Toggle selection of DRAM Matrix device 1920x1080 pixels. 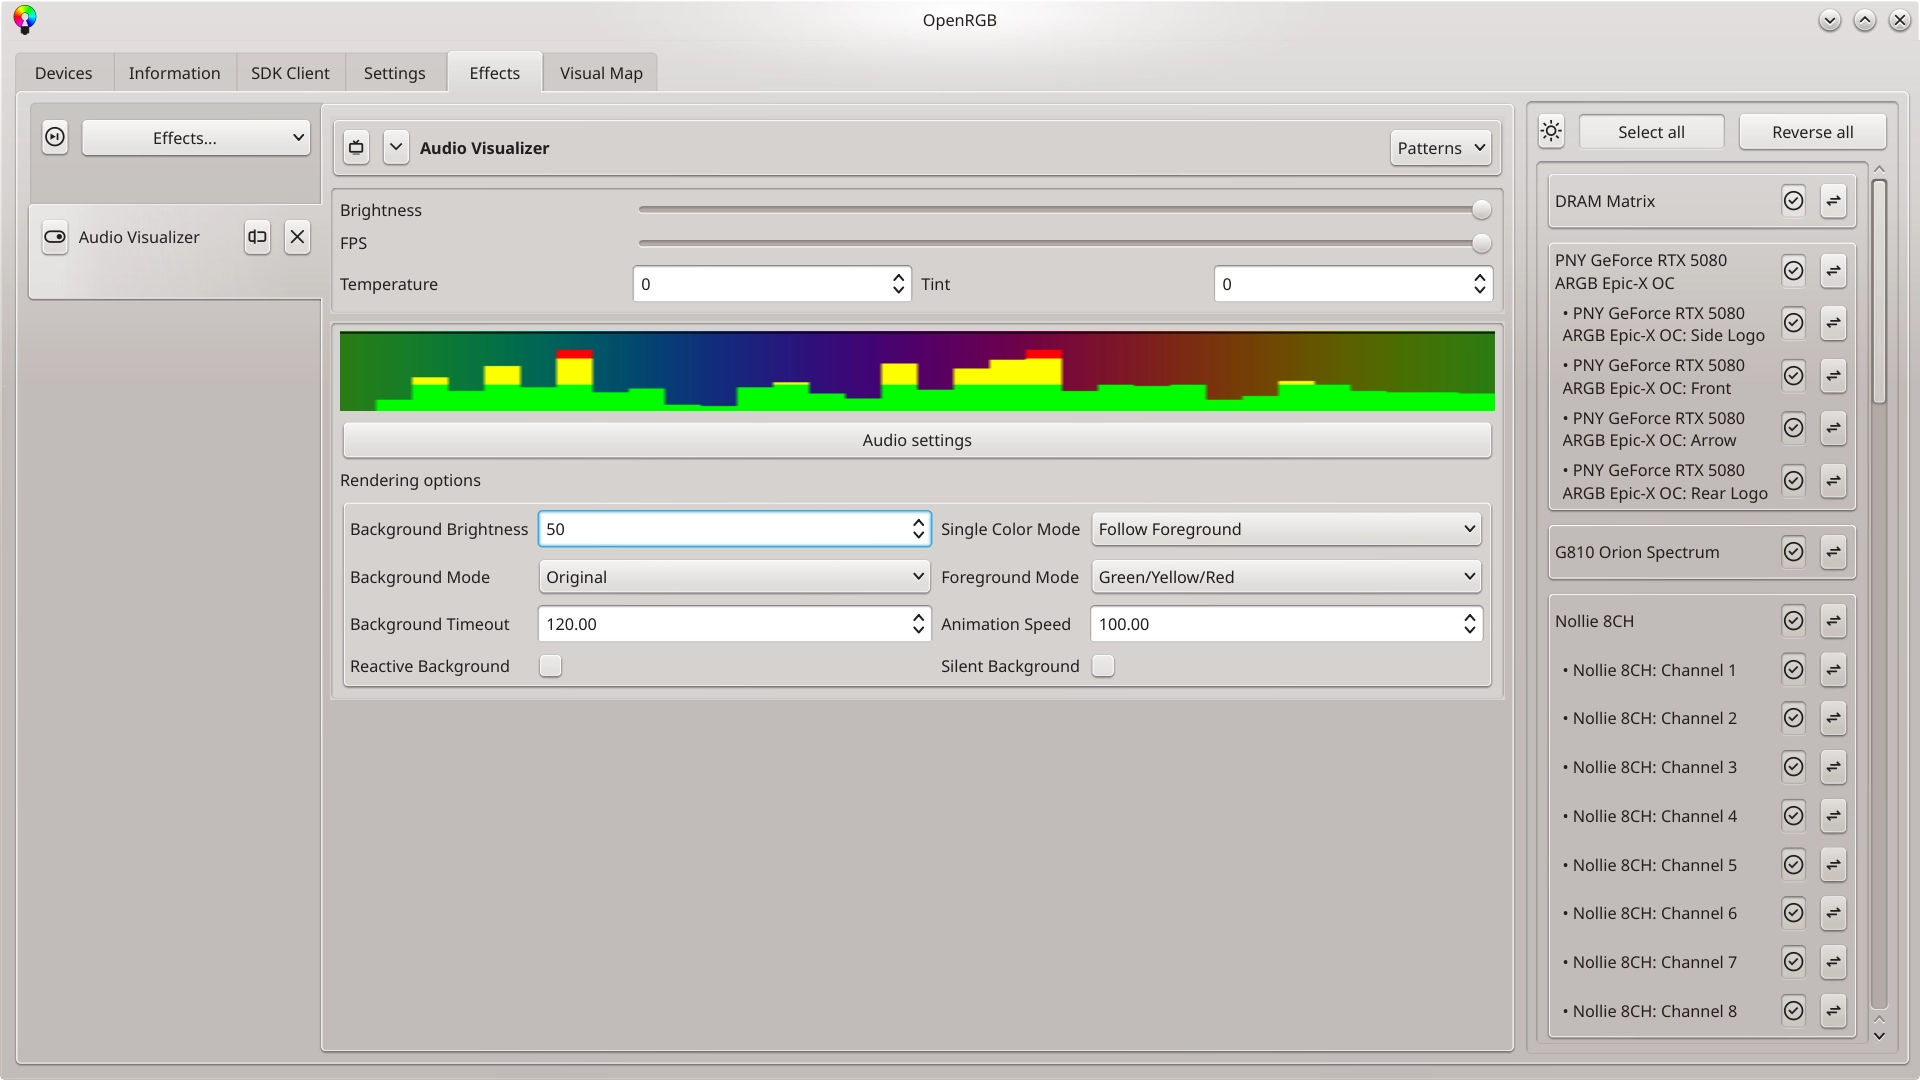point(1794,201)
